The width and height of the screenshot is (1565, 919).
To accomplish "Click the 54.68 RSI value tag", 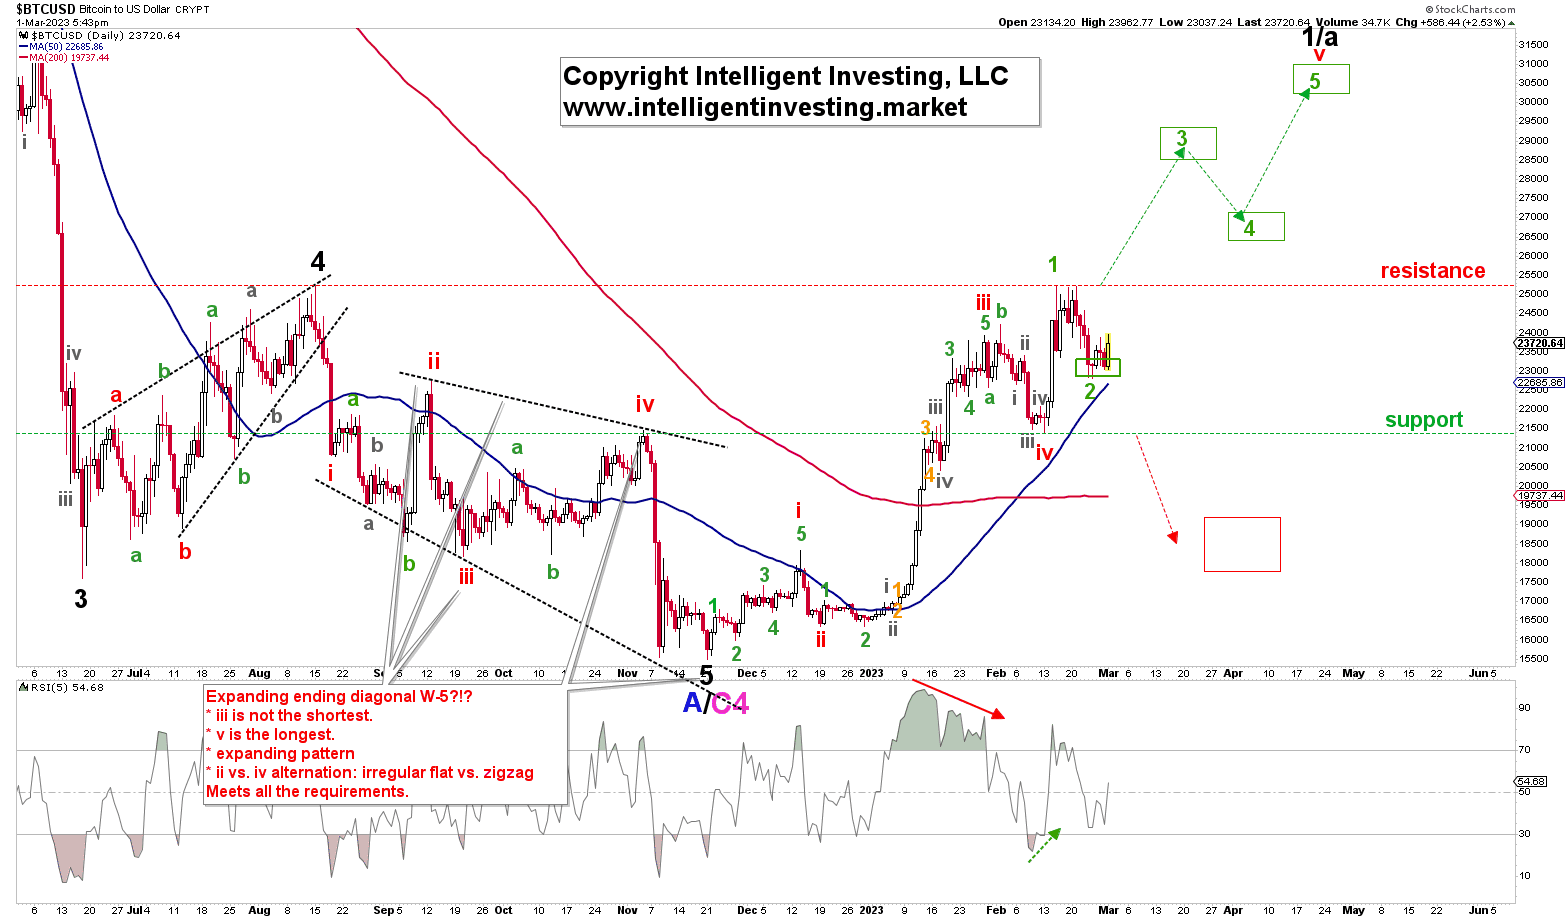I will pos(1532,782).
